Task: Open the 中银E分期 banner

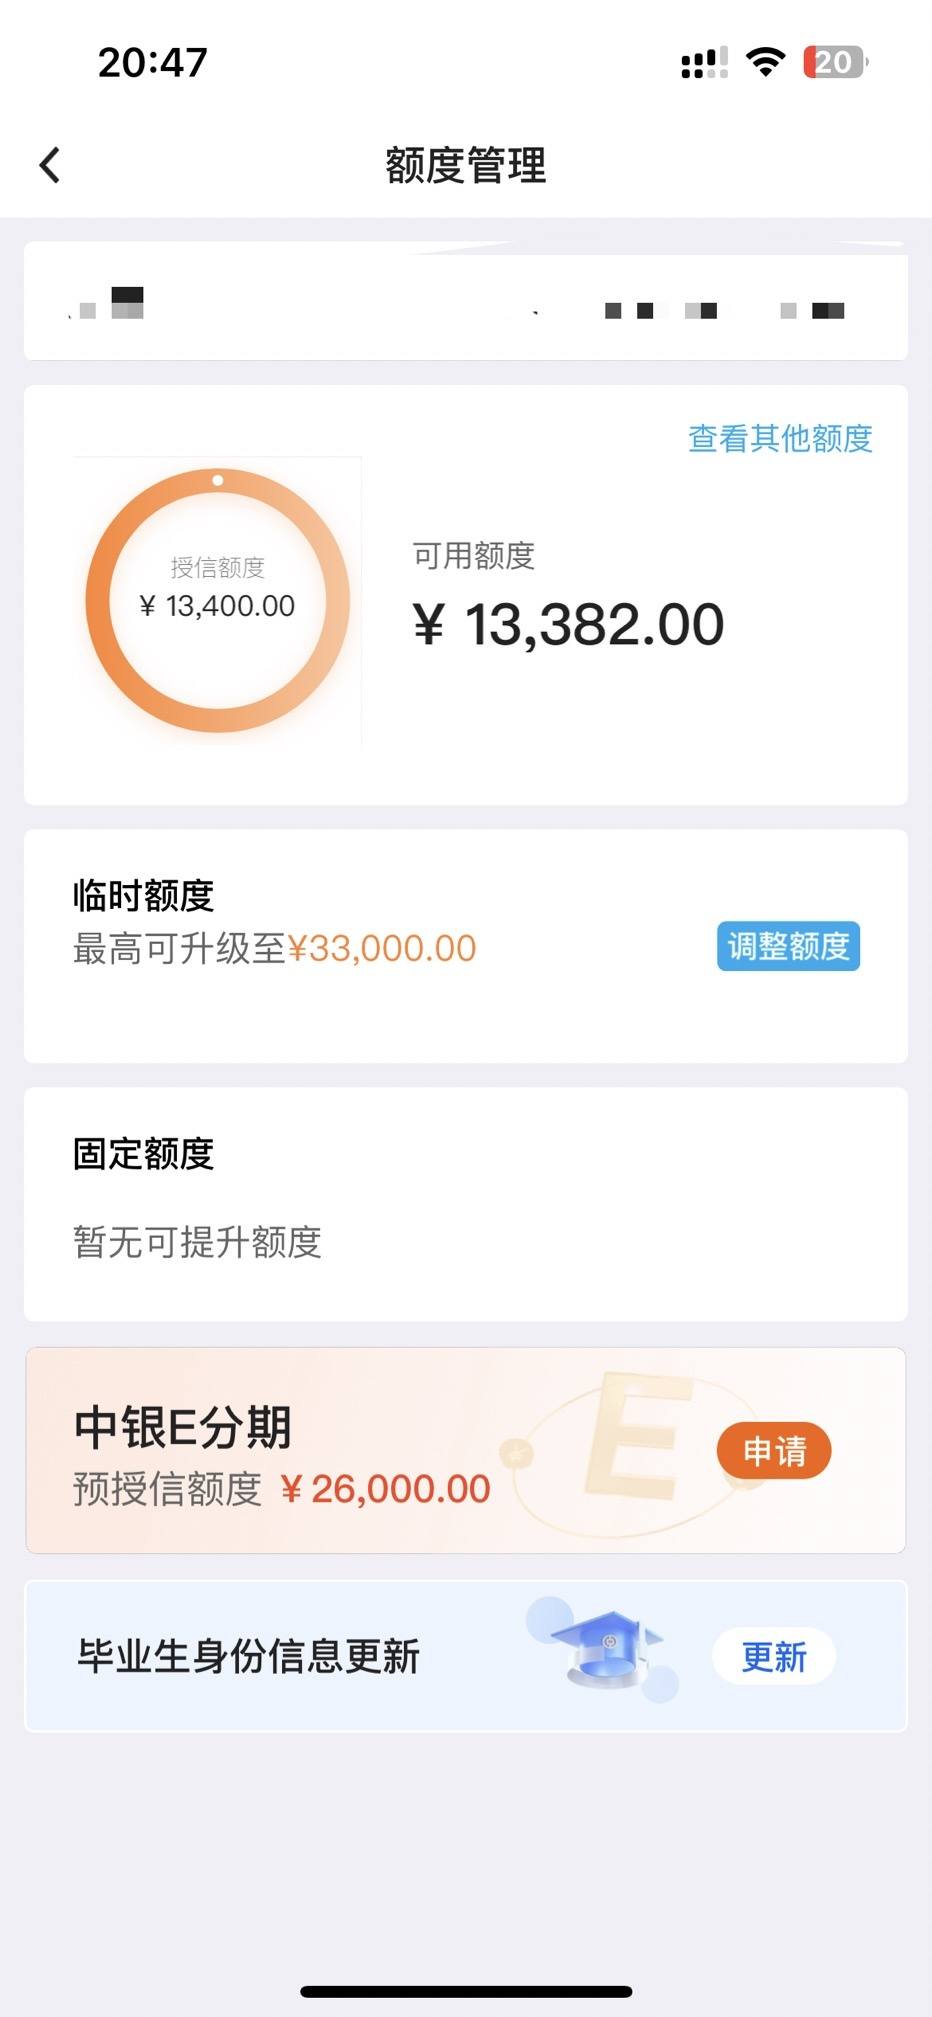Action: click(x=466, y=1450)
